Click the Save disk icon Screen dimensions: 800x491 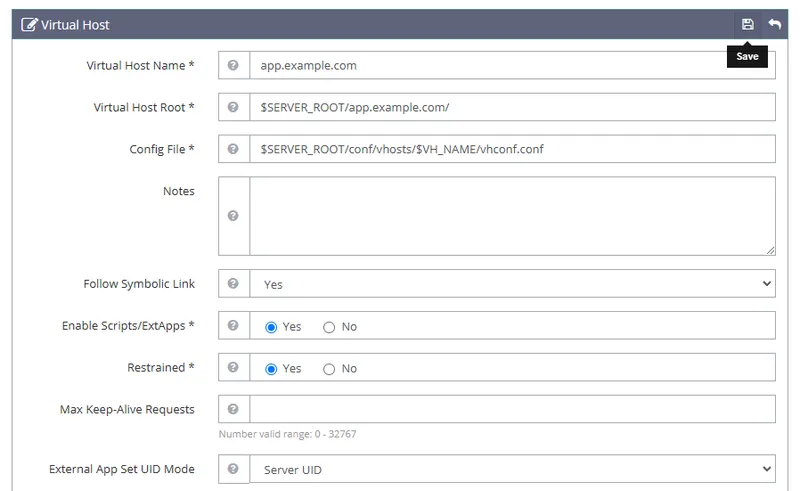tap(747, 24)
